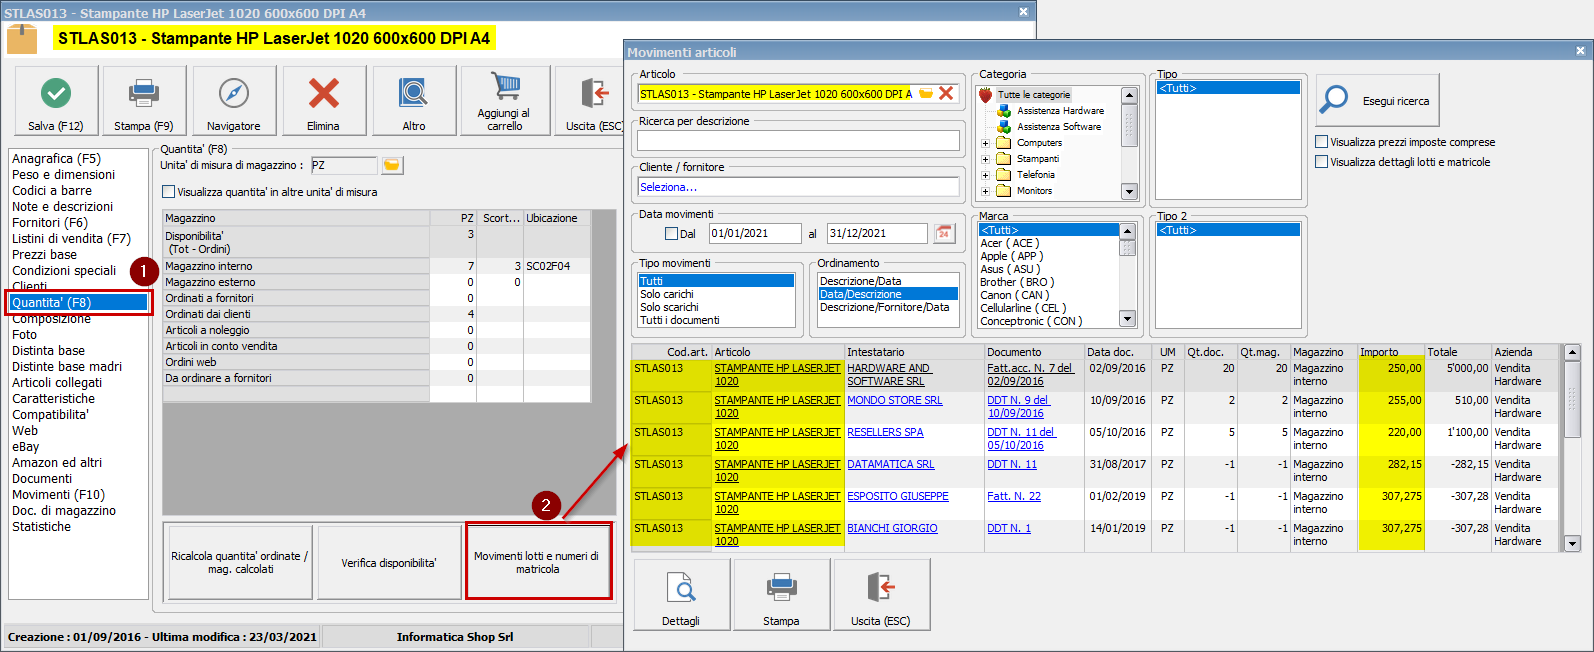1594x652 pixels.
Task: Switch to Listini di vendita (F7)
Action: coord(71,239)
